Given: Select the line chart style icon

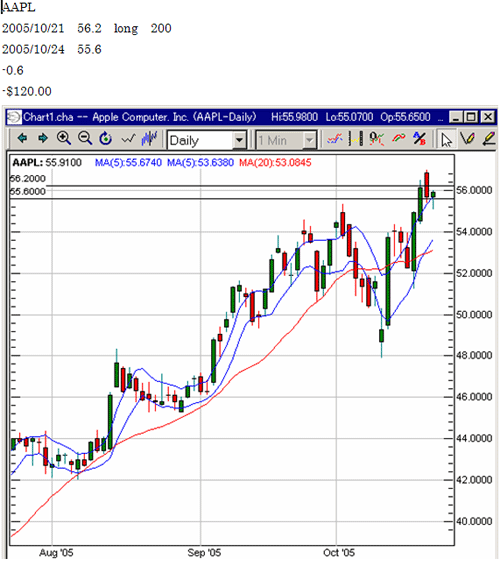Looking at the screenshot, I should tap(128, 139).
